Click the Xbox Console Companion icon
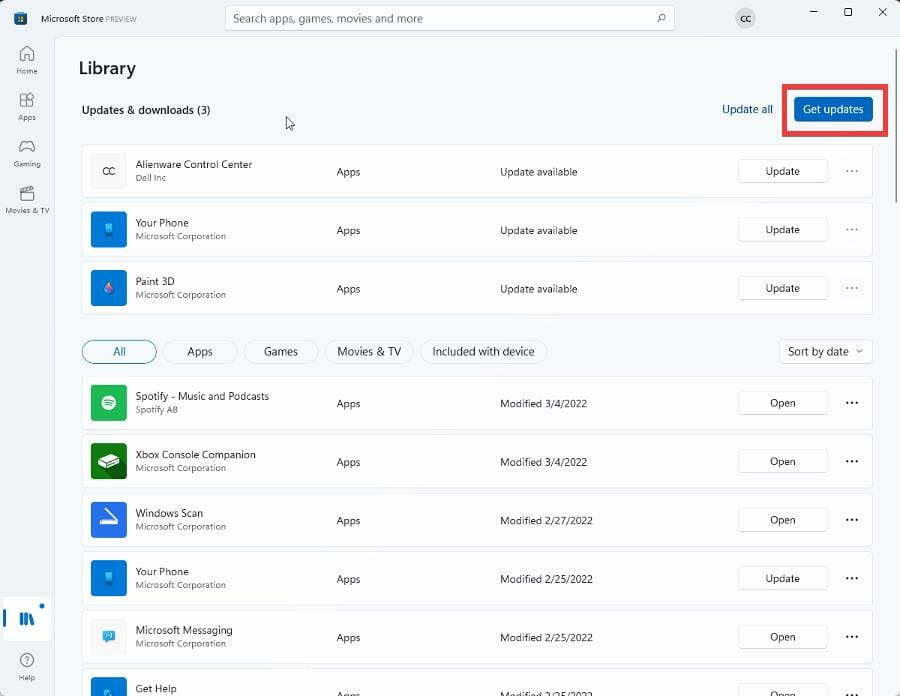This screenshot has width=900, height=696. tap(108, 461)
